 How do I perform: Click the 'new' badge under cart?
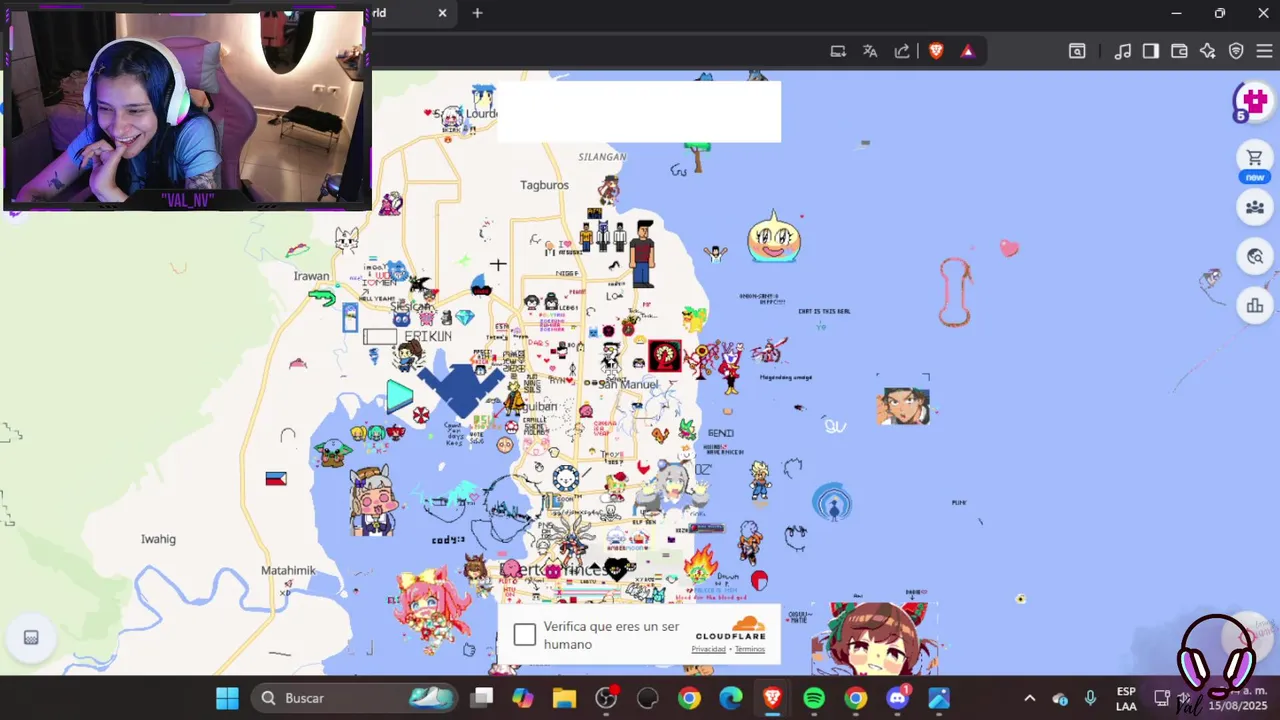1254,177
